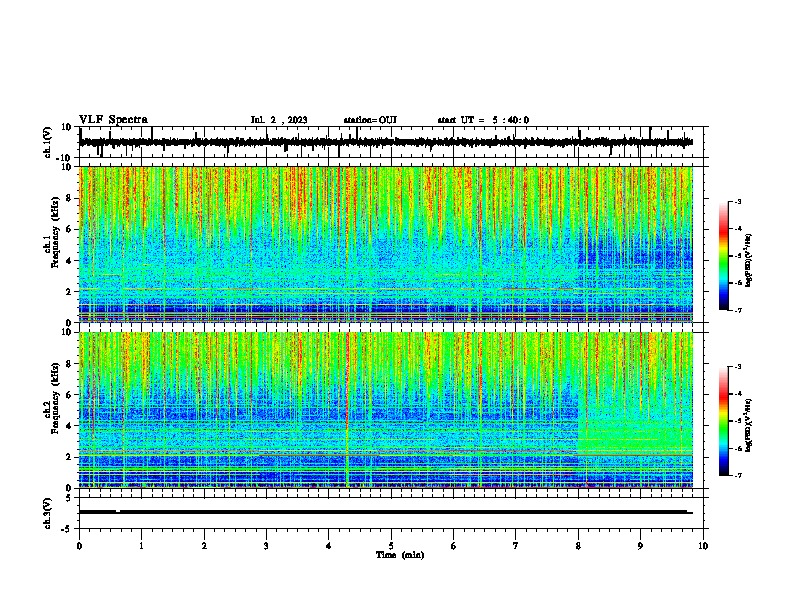Click the ch.1 color bar "-7" label
The width and height of the screenshot is (792, 612).
click(737, 310)
